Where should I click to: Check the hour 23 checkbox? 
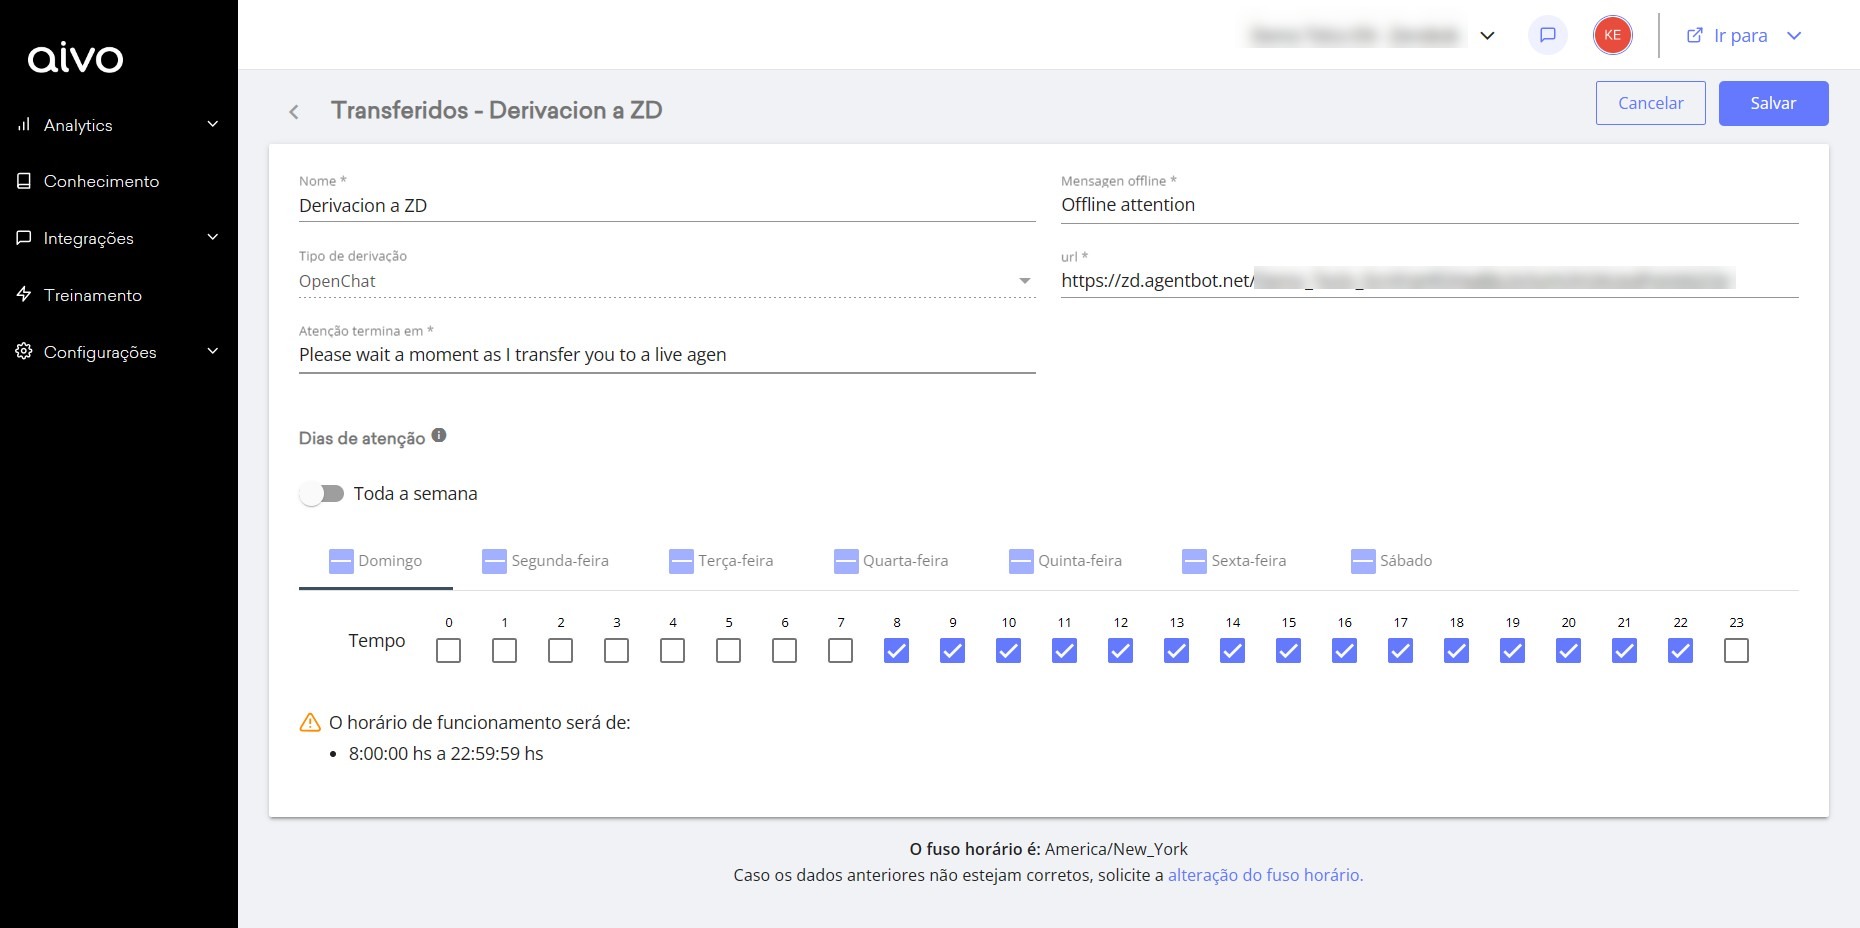coord(1737,651)
